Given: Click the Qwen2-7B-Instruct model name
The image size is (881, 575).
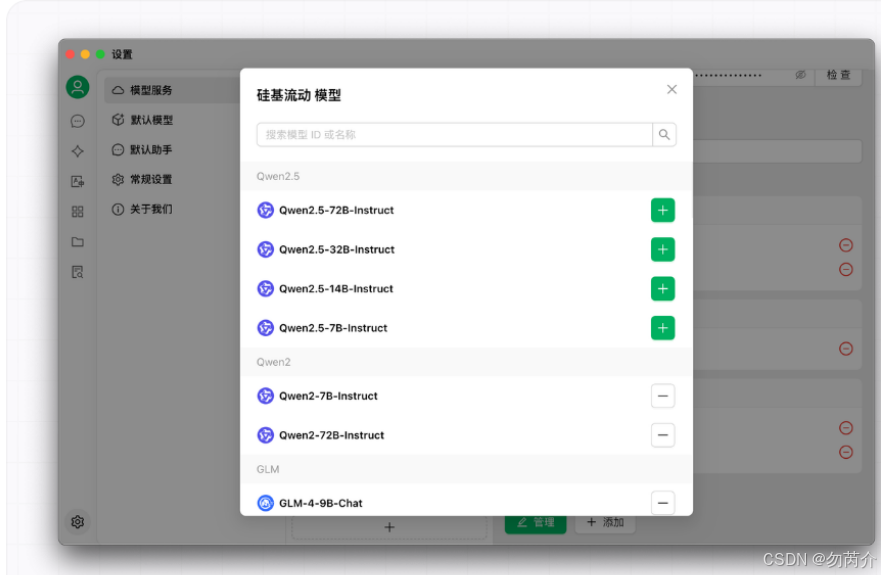Looking at the screenshot, I should click(328, 396).
